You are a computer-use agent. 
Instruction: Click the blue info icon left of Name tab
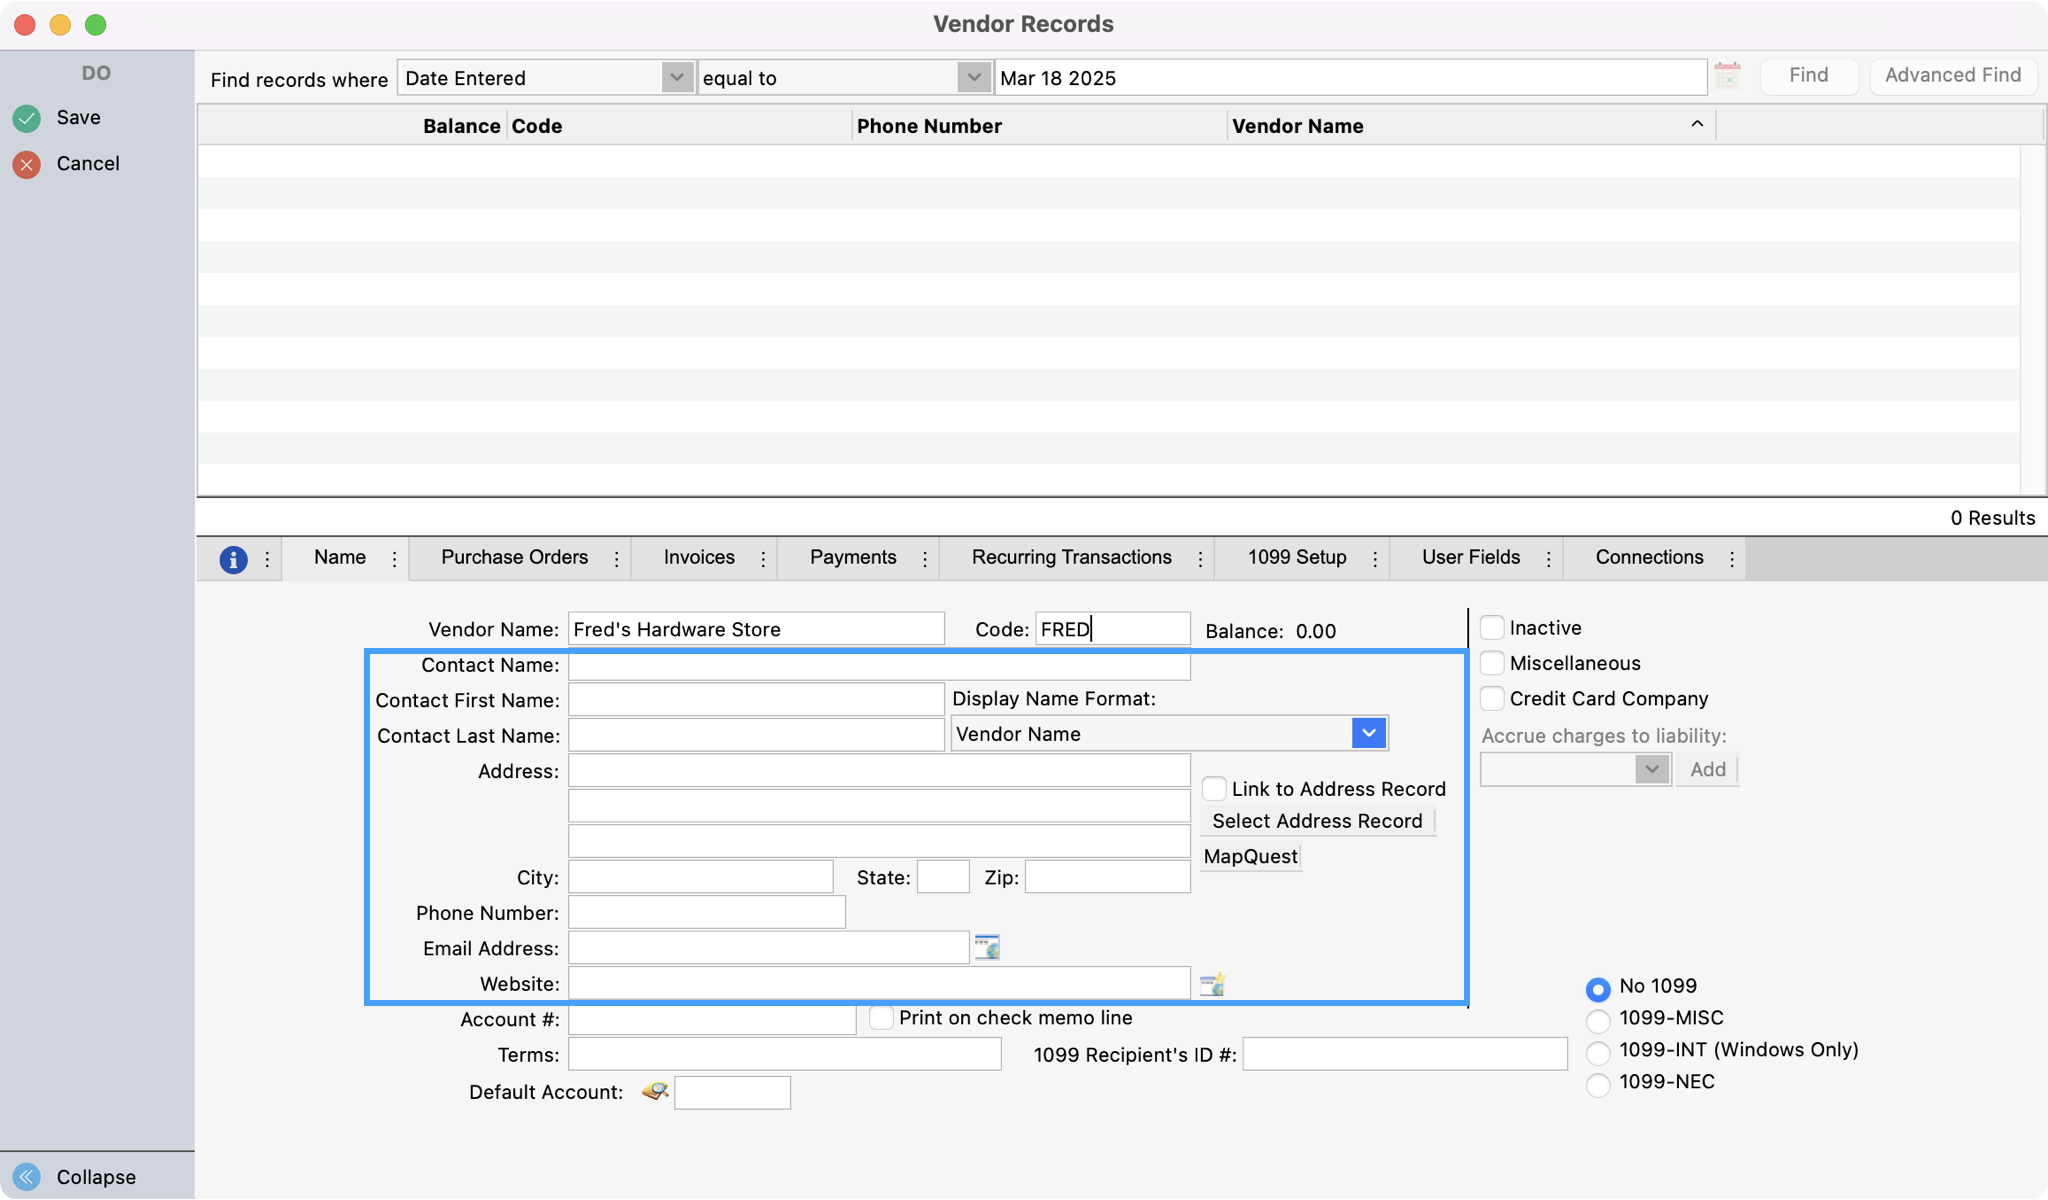(233, 559)
